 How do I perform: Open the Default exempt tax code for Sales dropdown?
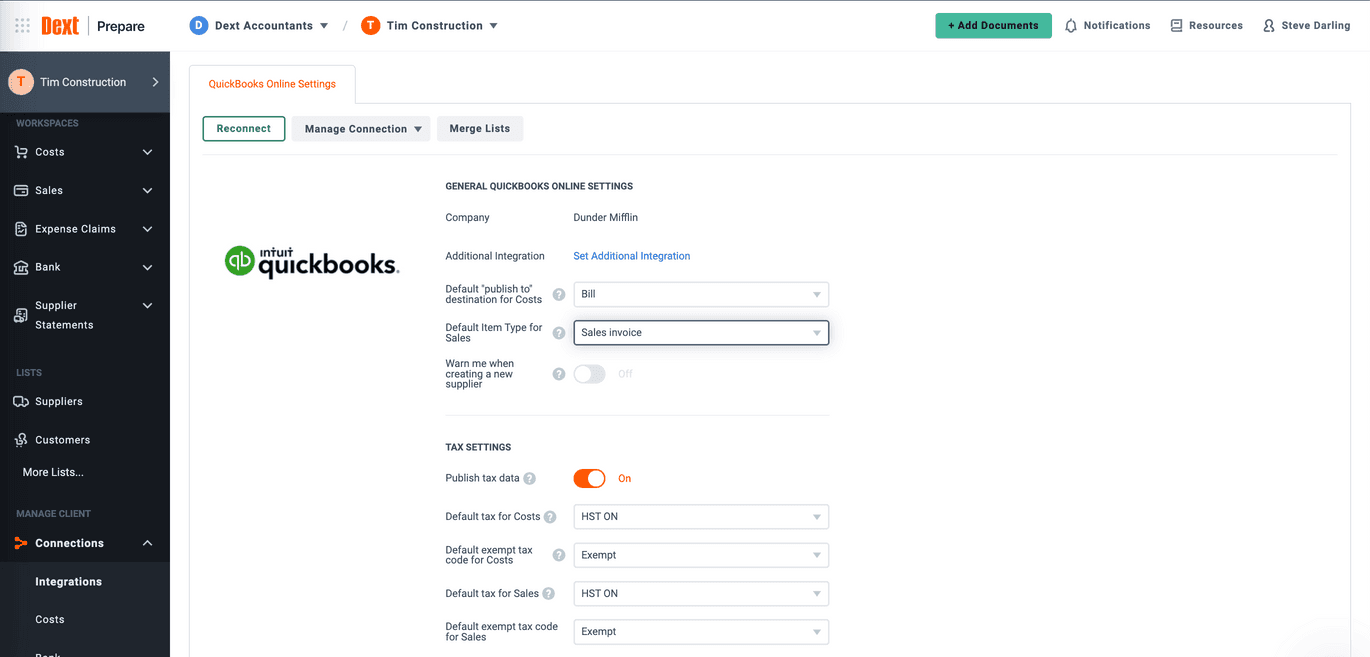[x=701, y=632]
